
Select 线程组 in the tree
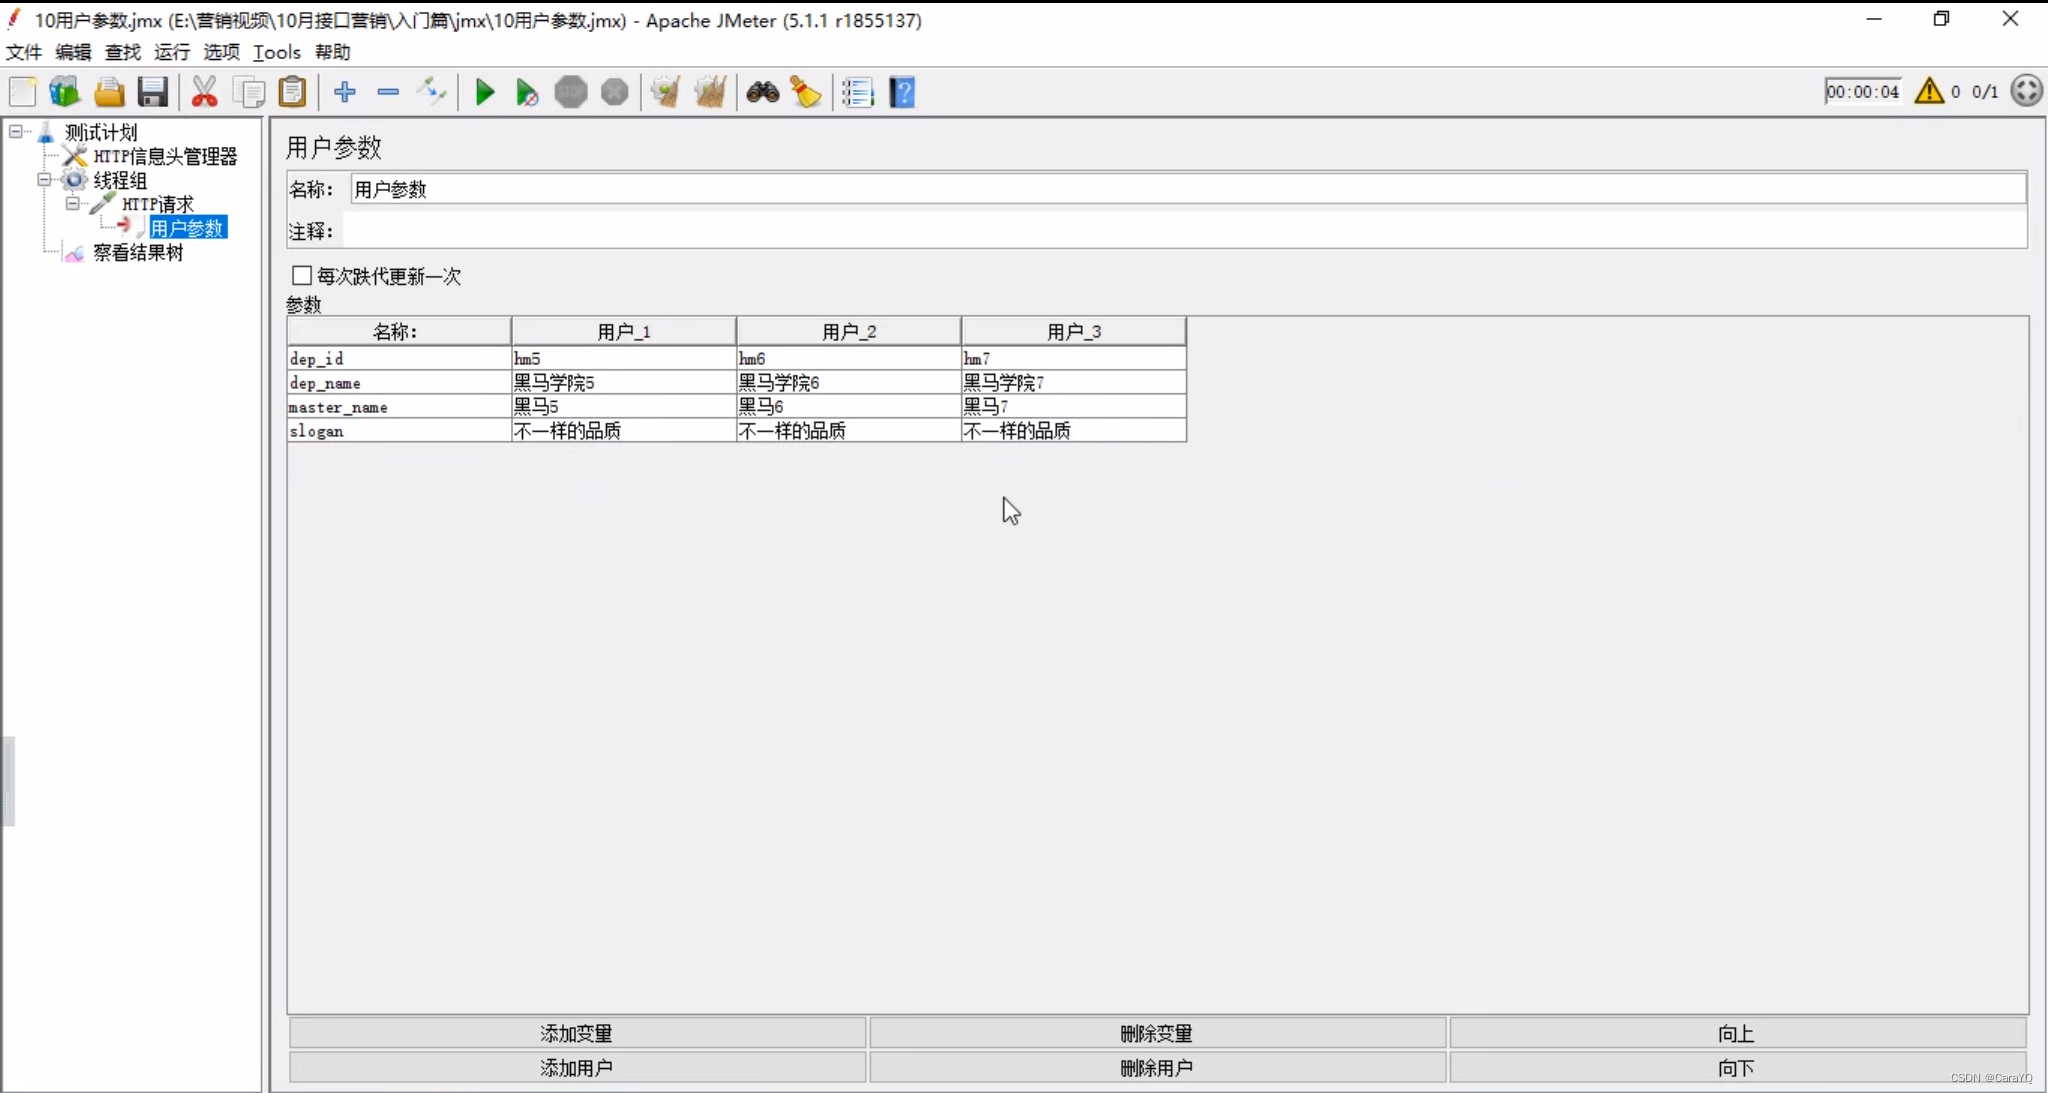(120, 180)
